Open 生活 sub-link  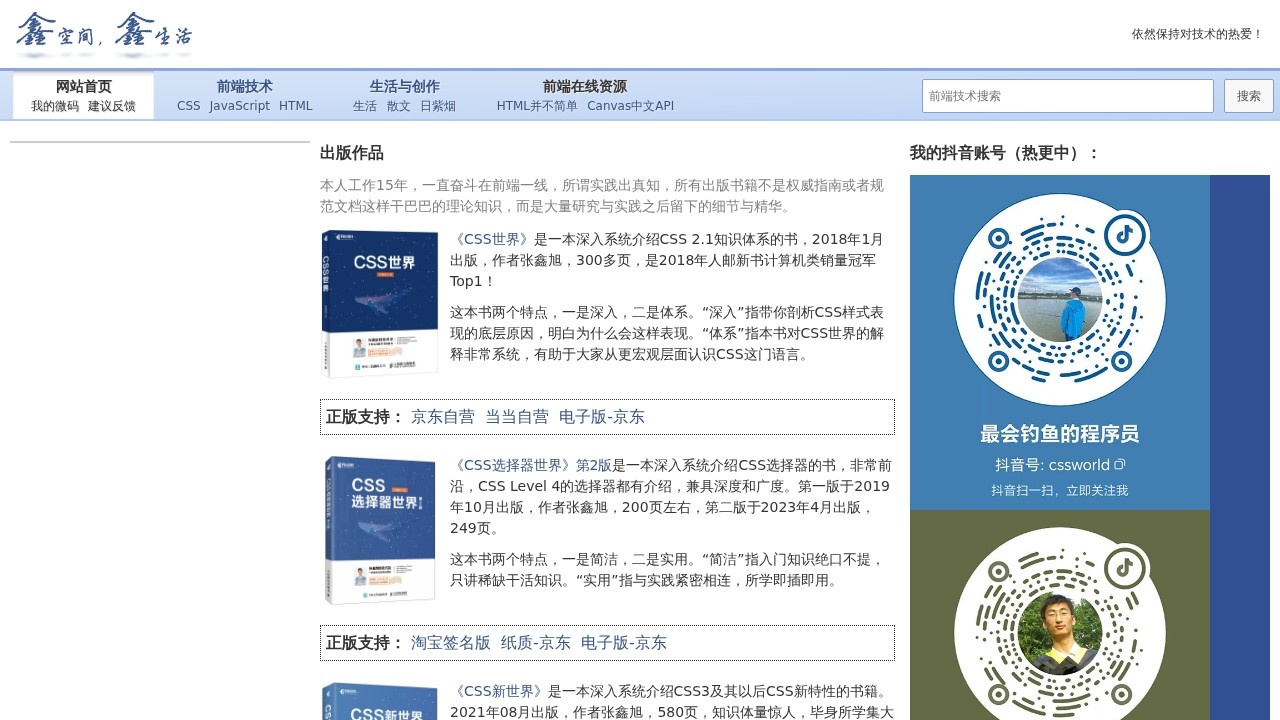tap(364, 106)
